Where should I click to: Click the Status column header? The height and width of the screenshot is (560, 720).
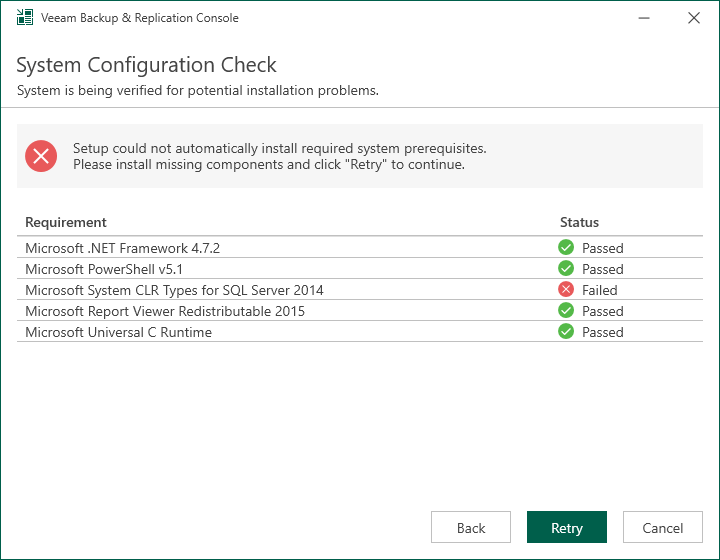click(579, 222)
